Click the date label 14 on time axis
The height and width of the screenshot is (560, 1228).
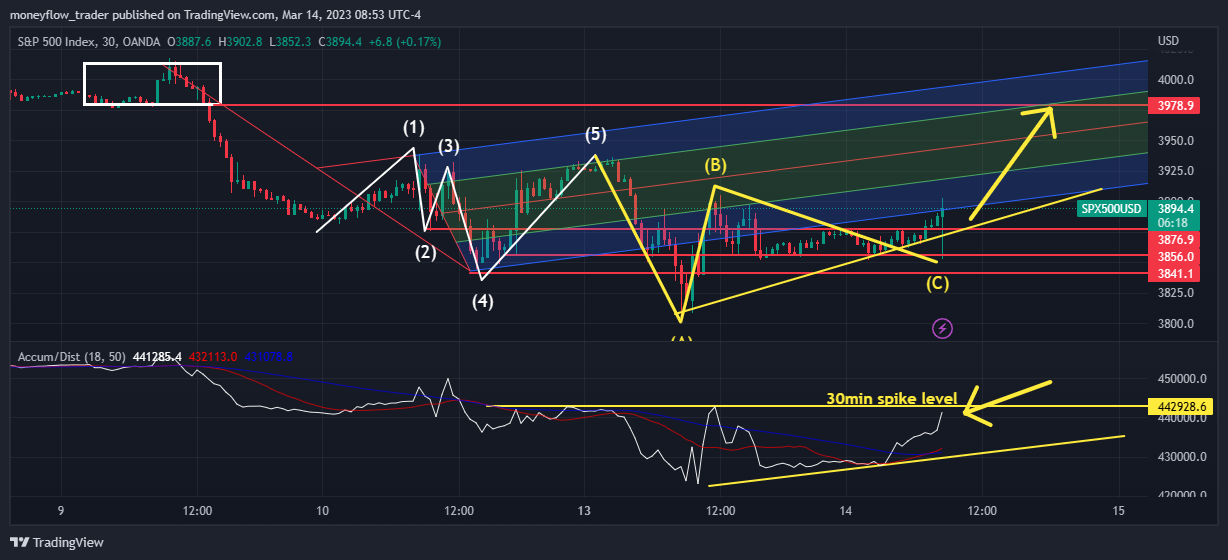tap(846, 511)
